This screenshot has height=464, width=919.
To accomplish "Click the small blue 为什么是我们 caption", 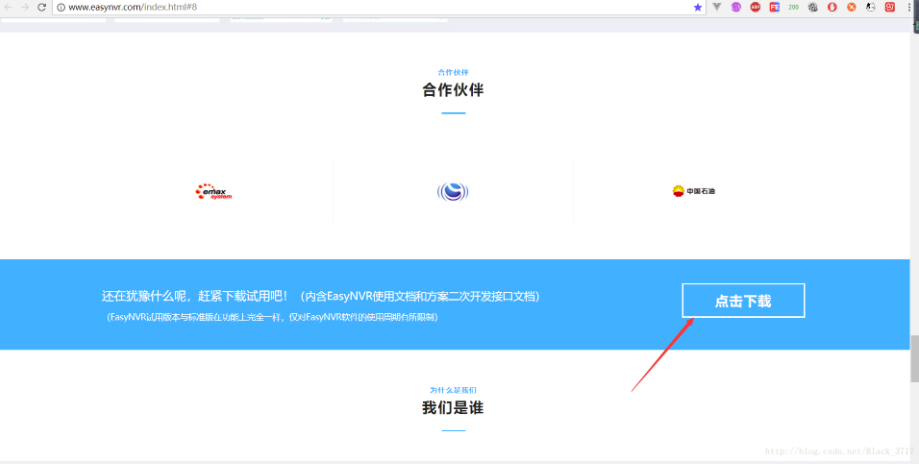I will pos(453,390).
